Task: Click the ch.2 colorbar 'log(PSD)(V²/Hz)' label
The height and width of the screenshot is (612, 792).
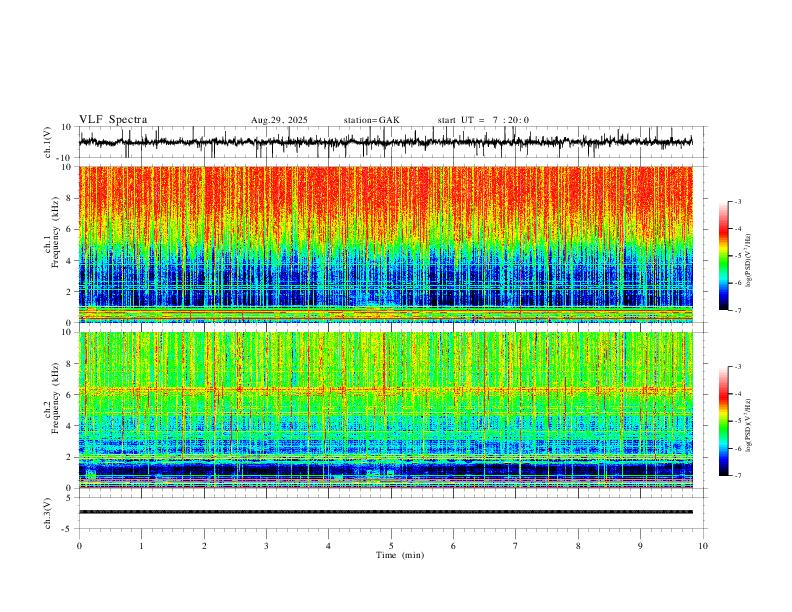Action: coord(748,425)
